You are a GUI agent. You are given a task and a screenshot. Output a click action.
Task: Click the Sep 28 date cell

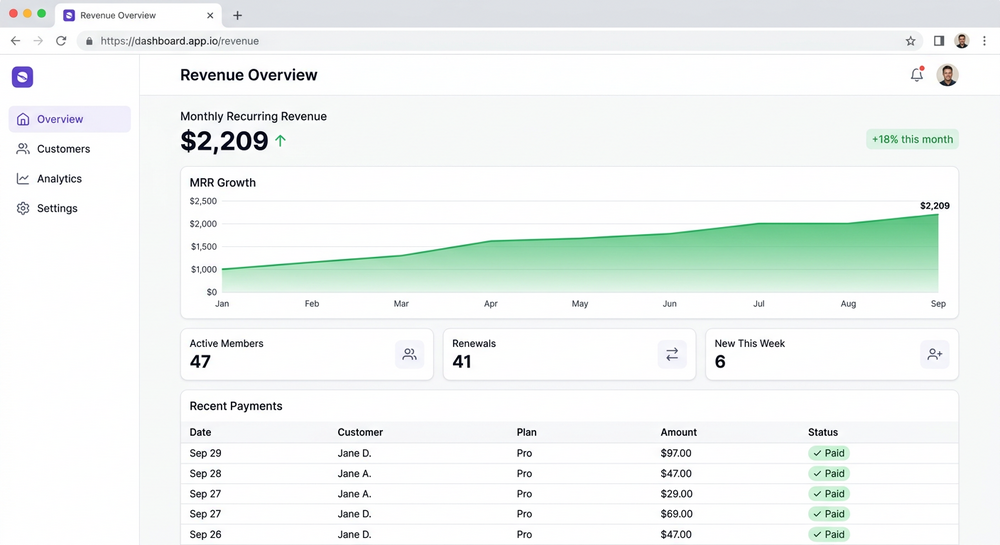pos(205,474)
